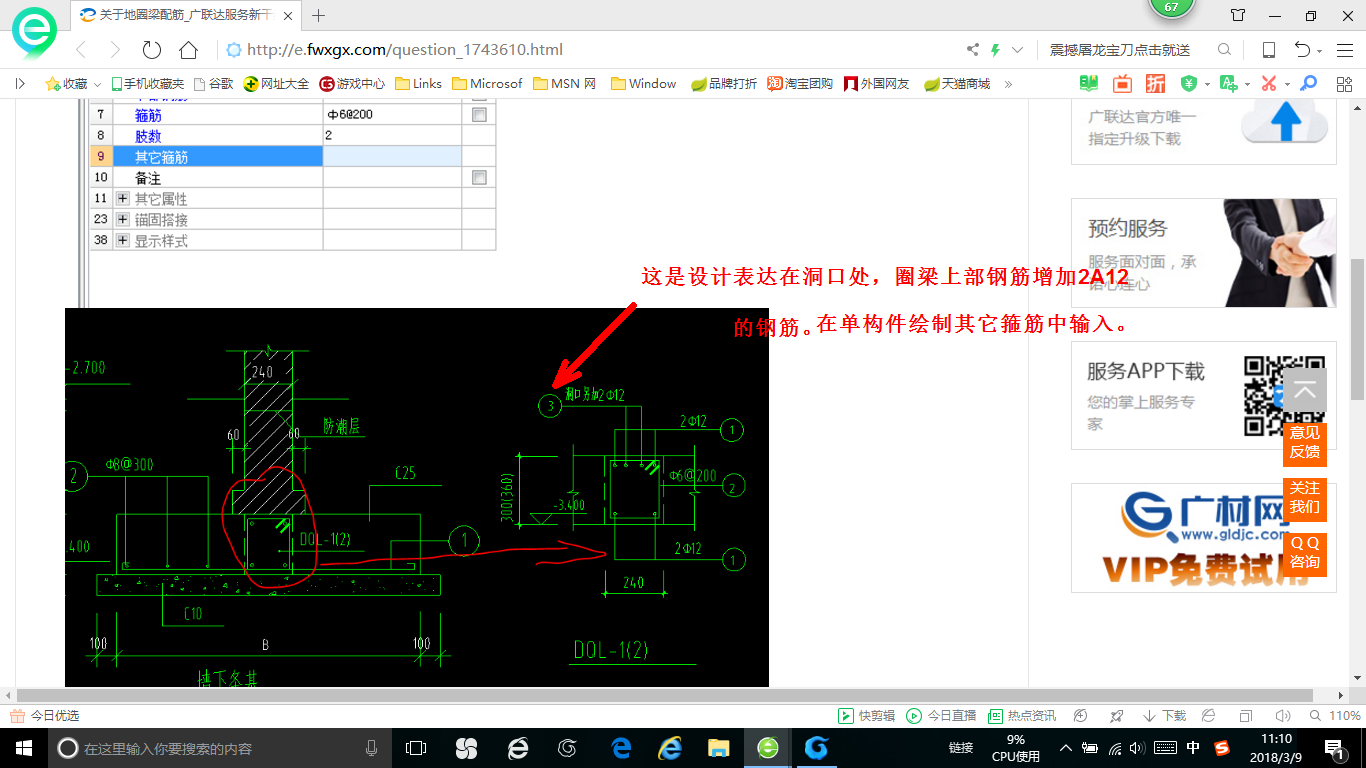The height and width of the screenshot is (768, 1366).
Task: Click the browser forward arrow
Action: (x=115, y=50)
